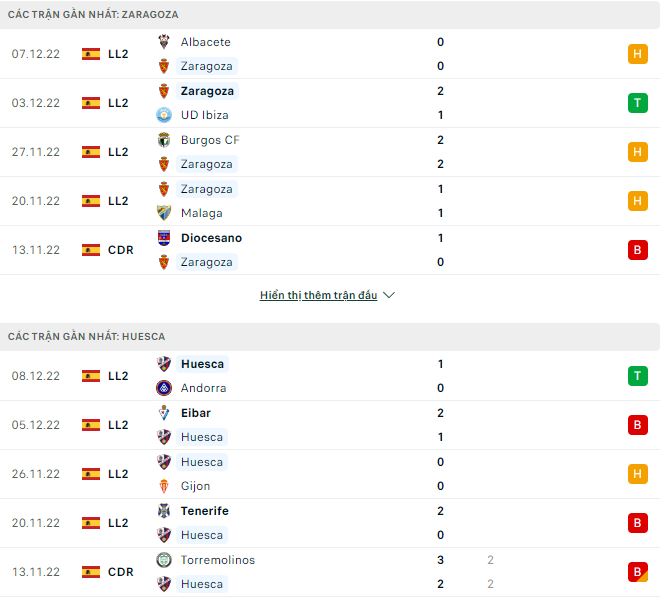Click the orange H badge for Albacete match
The height and width of the screenshot is (600, 669).
637,54
